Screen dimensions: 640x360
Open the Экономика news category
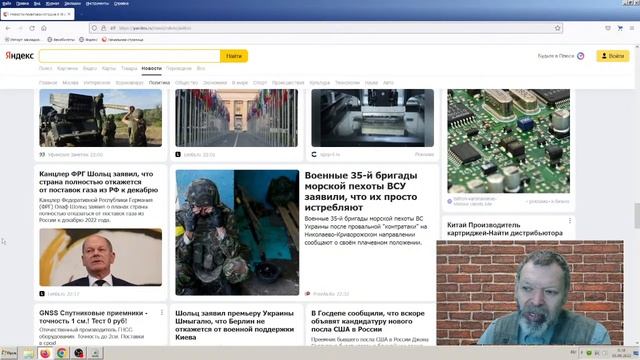(x=215, y=82)
